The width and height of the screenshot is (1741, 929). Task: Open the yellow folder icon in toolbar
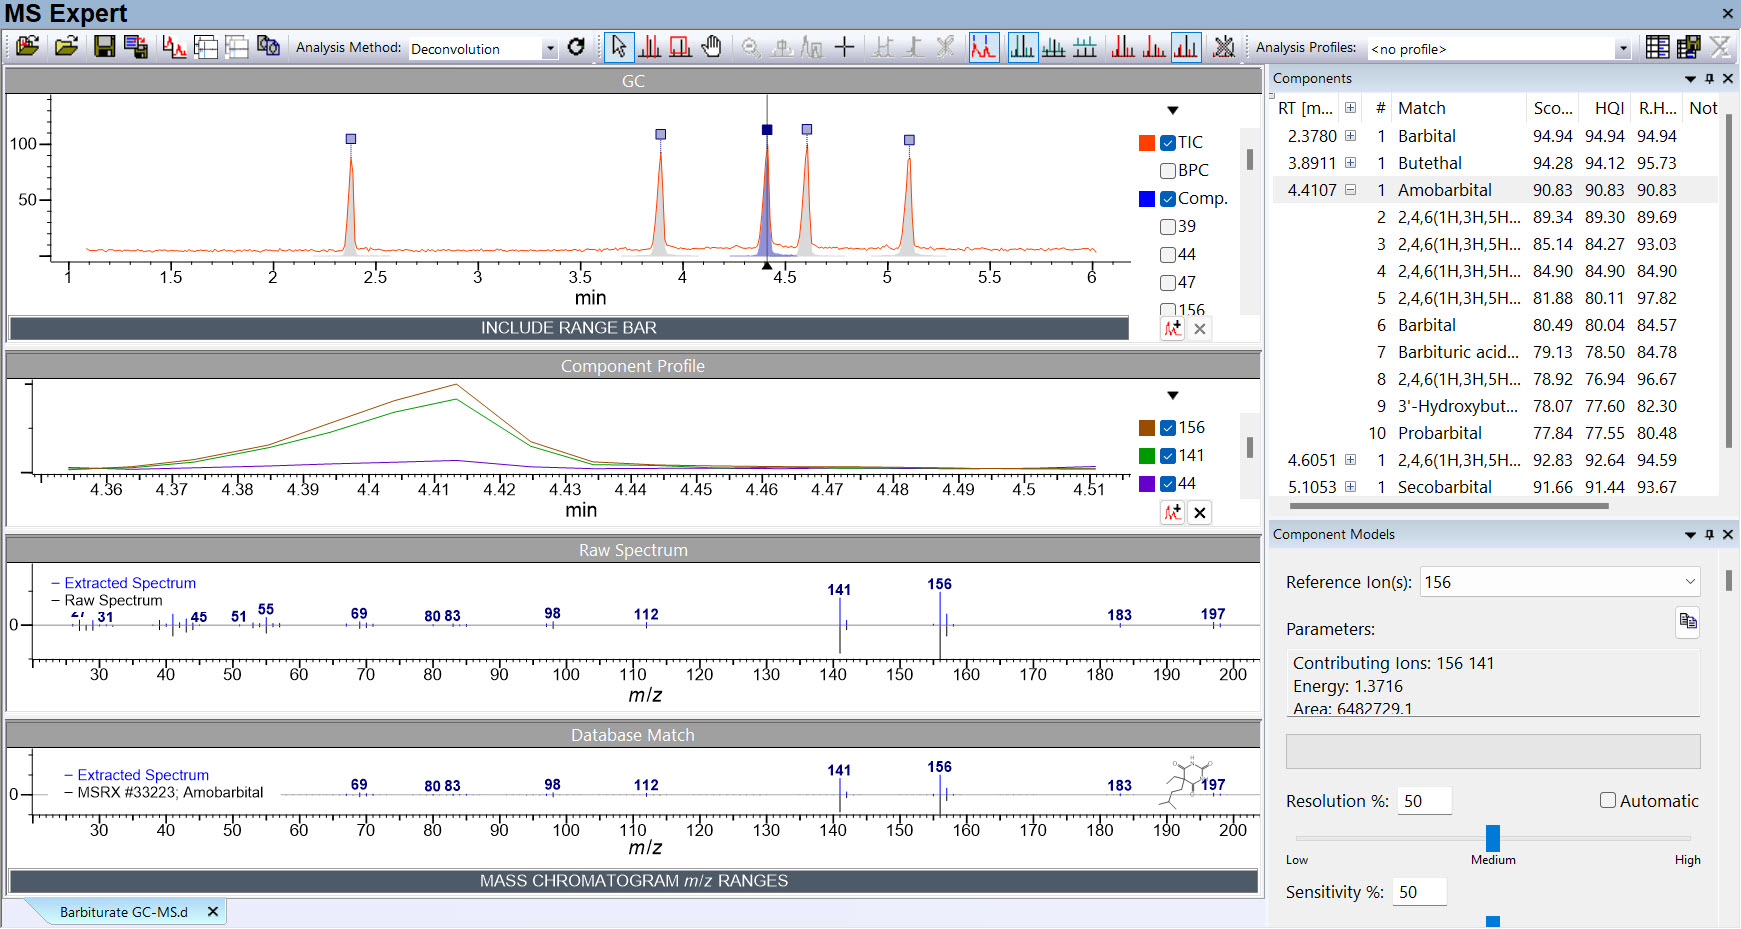(66, 47)
